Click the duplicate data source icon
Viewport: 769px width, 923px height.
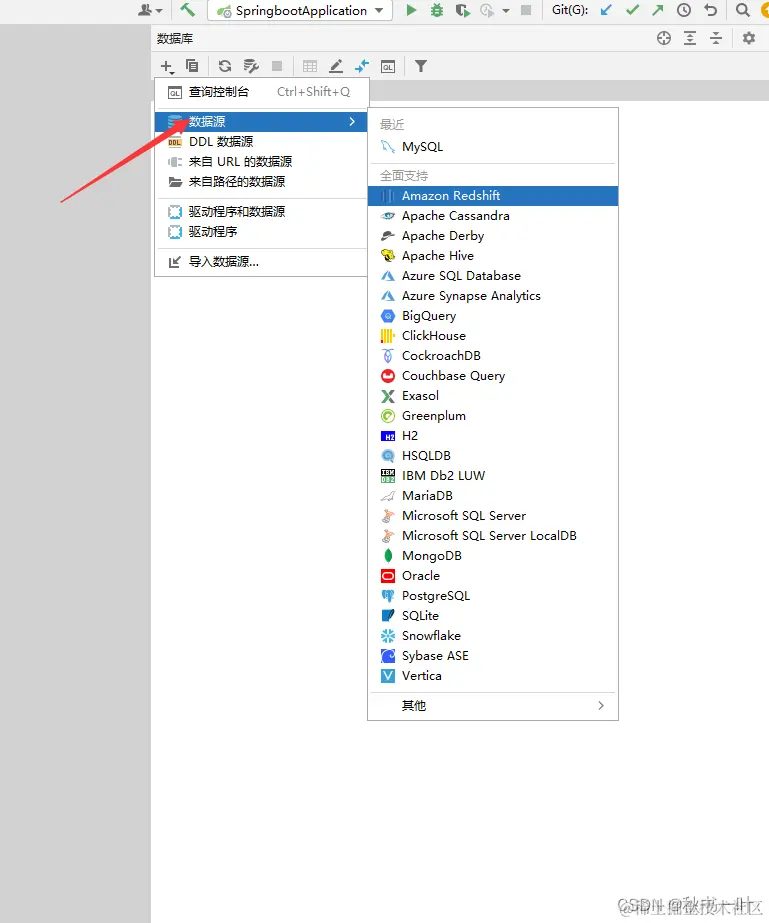192,66
